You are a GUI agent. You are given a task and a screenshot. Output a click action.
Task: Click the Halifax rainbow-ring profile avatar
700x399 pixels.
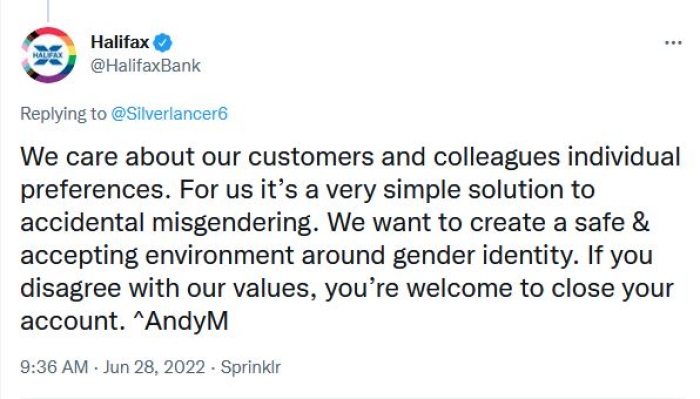pos(48,55)
